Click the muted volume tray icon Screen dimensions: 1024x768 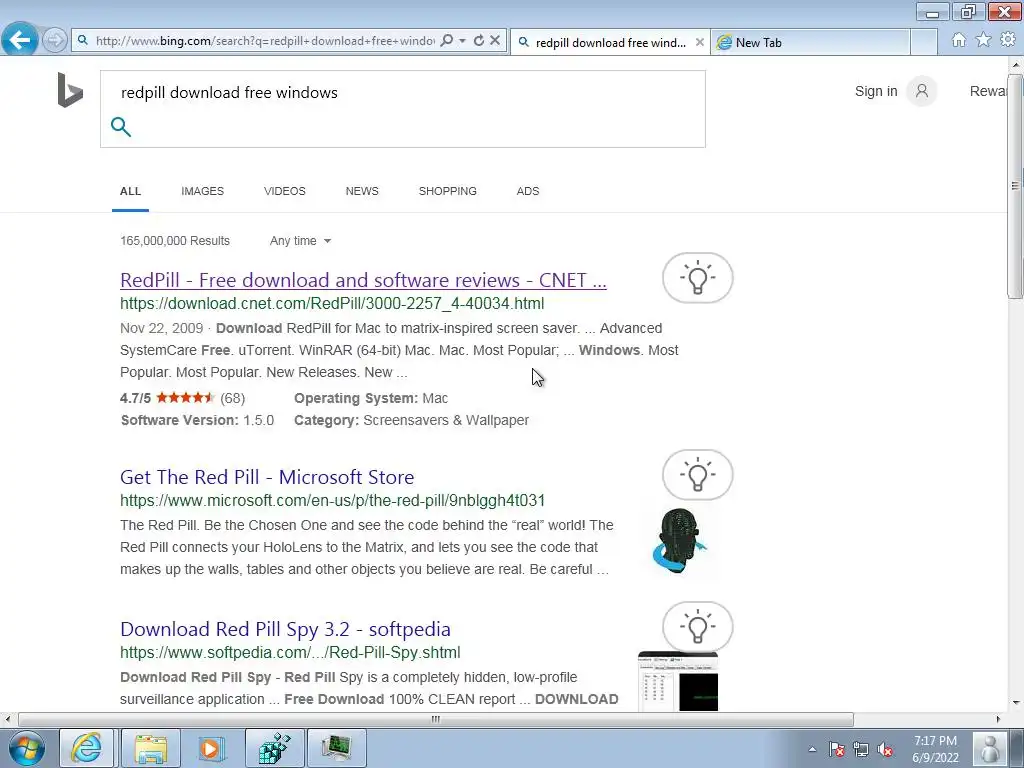point(886,749)
